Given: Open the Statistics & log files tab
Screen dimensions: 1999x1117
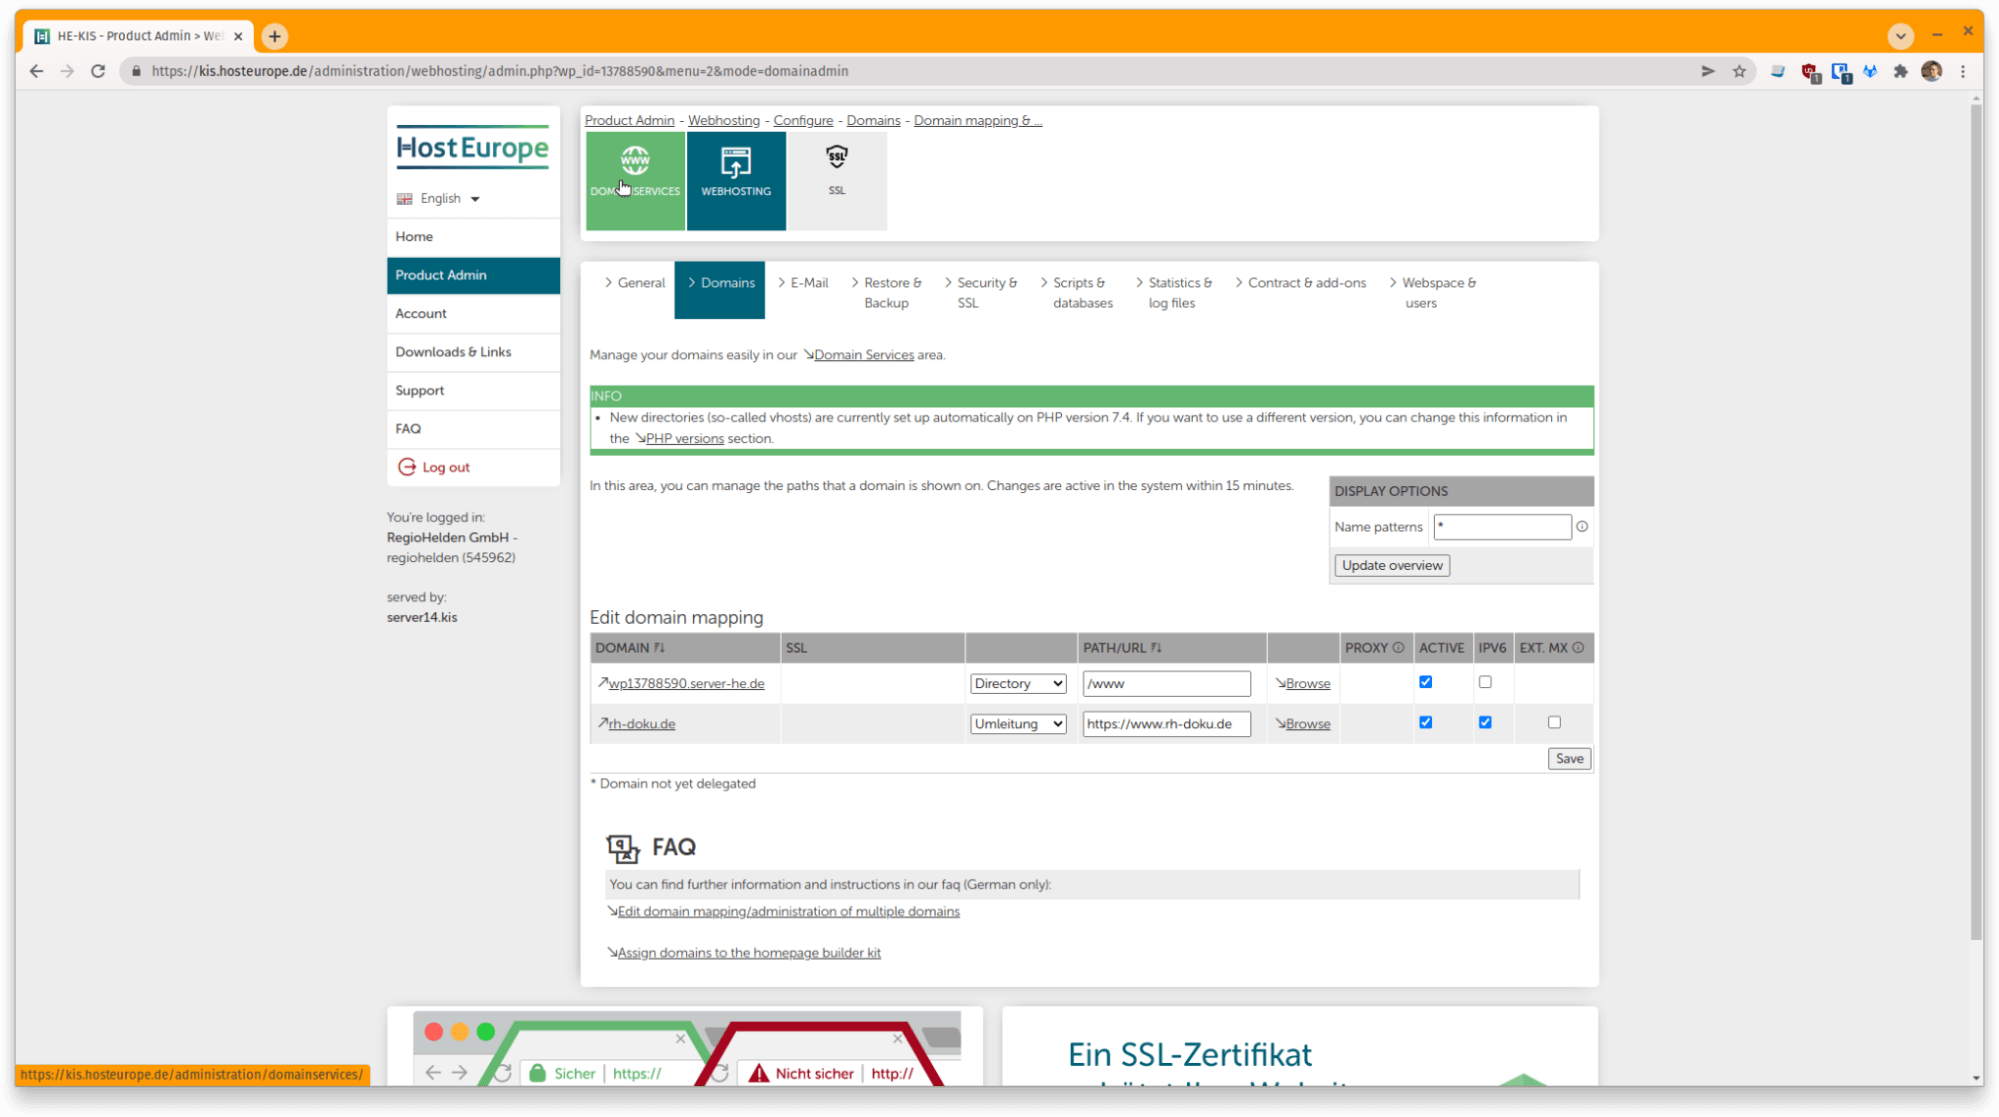Looking at the screenshot, I should tap(1173, 293).
